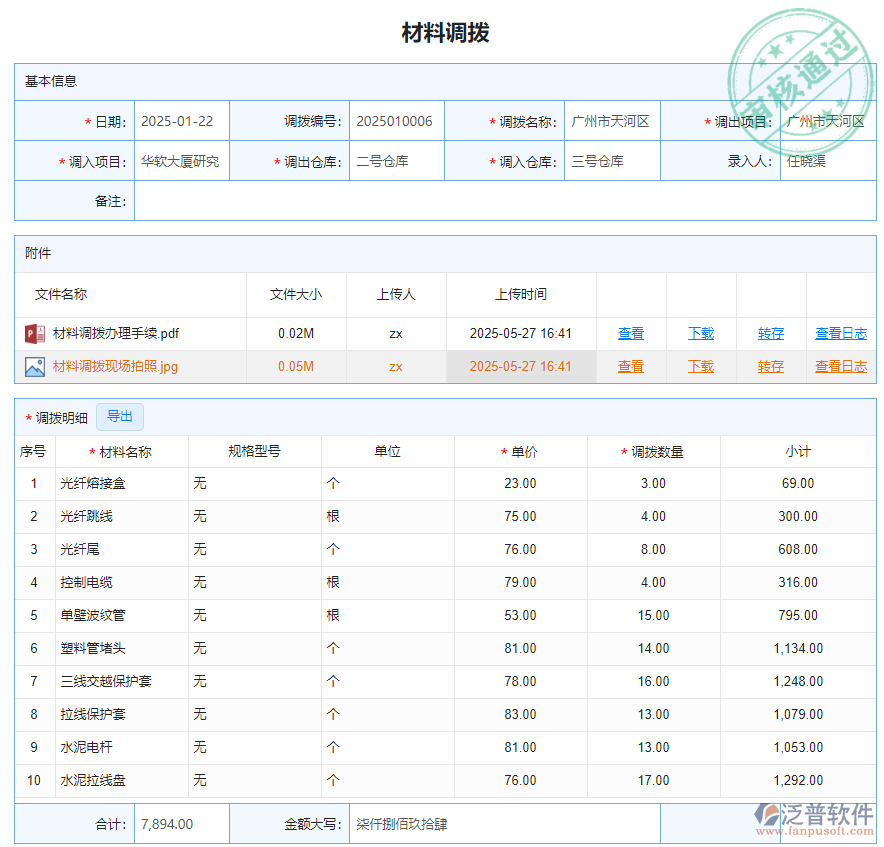Viewport: 884px width, 847px height.
Task: Click 下载 to download 材料调拨现场拍照.jpg
Action: pos(701,367)
